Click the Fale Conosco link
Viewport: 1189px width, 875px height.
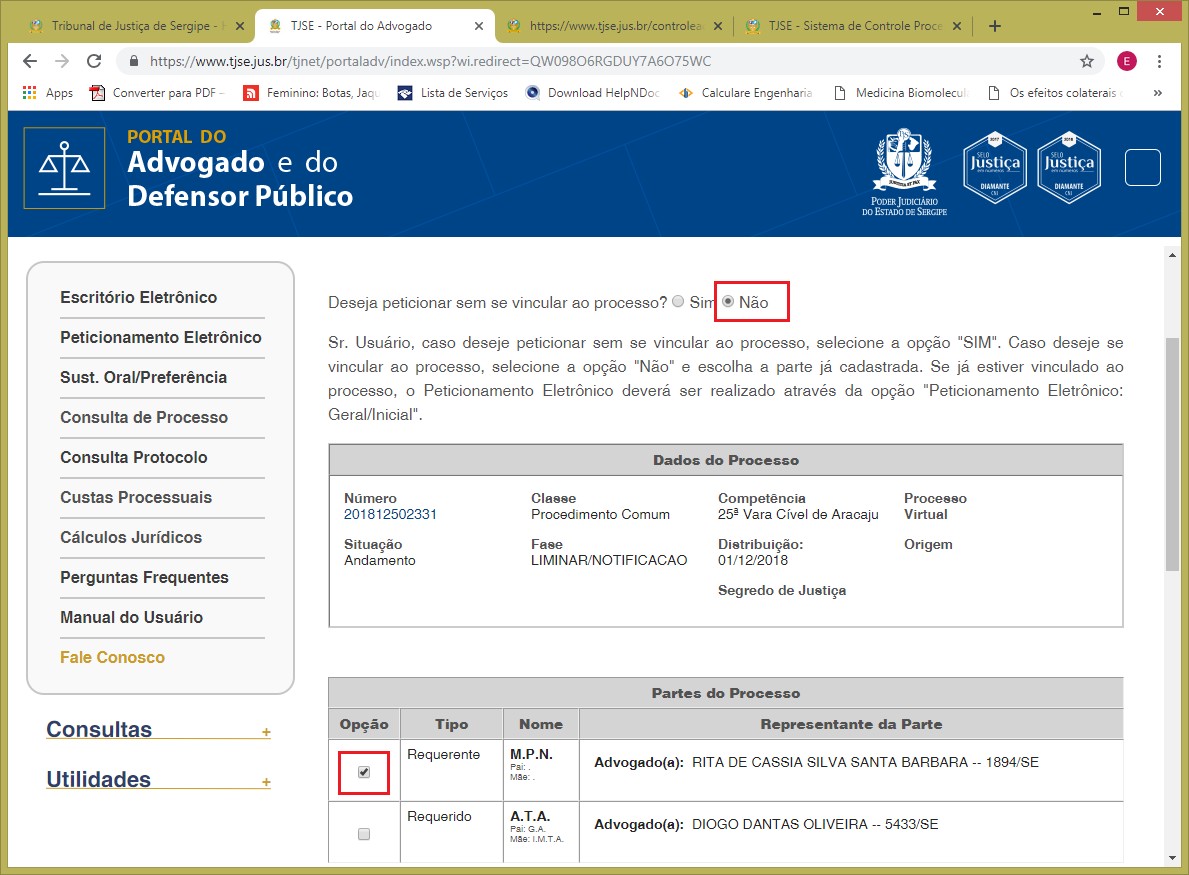(x=112, y=657)
